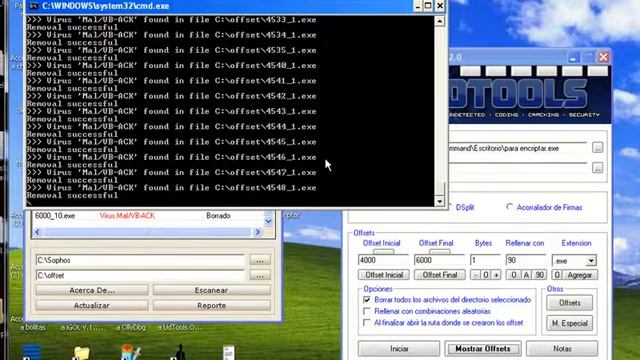Click the Agregar extension button

(580, 275)
